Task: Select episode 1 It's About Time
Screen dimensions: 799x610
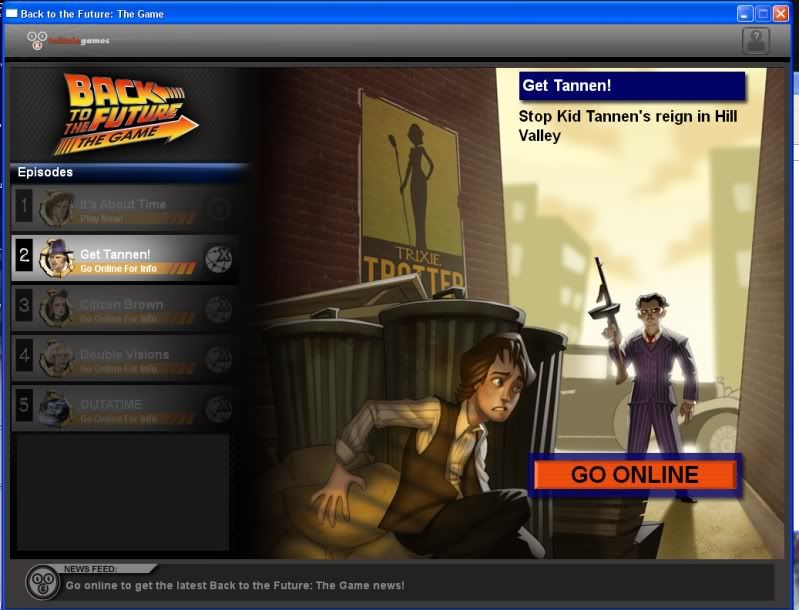Action: pyautogui.click(x=125, y=208)
